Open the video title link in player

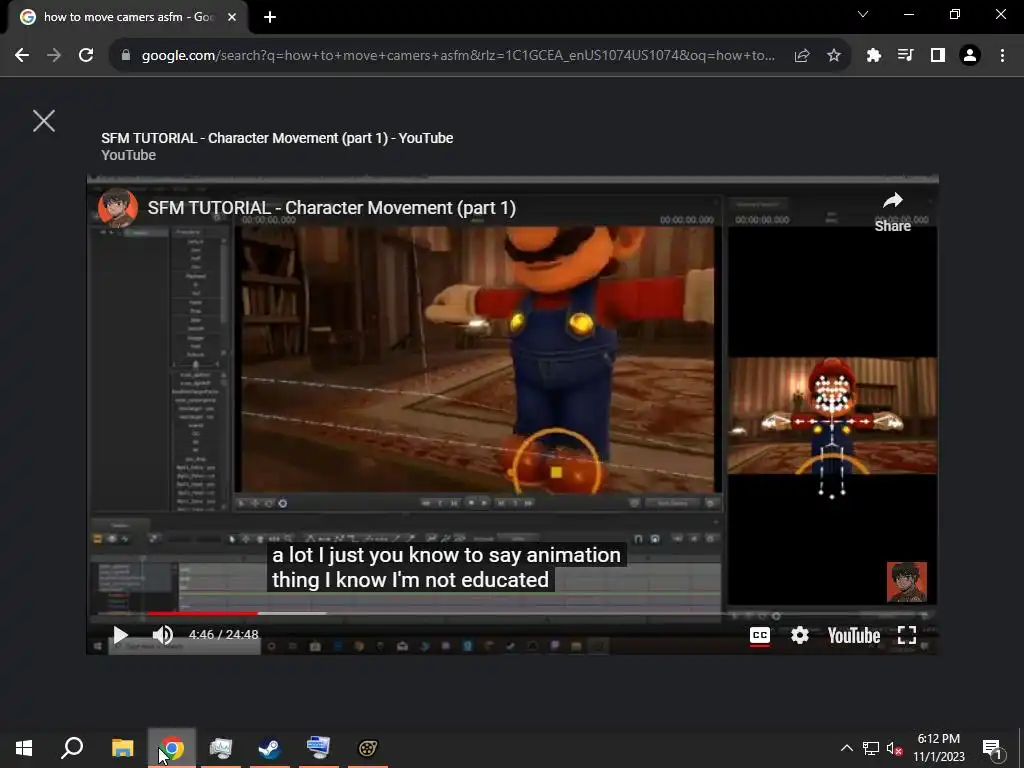[332, 208]
